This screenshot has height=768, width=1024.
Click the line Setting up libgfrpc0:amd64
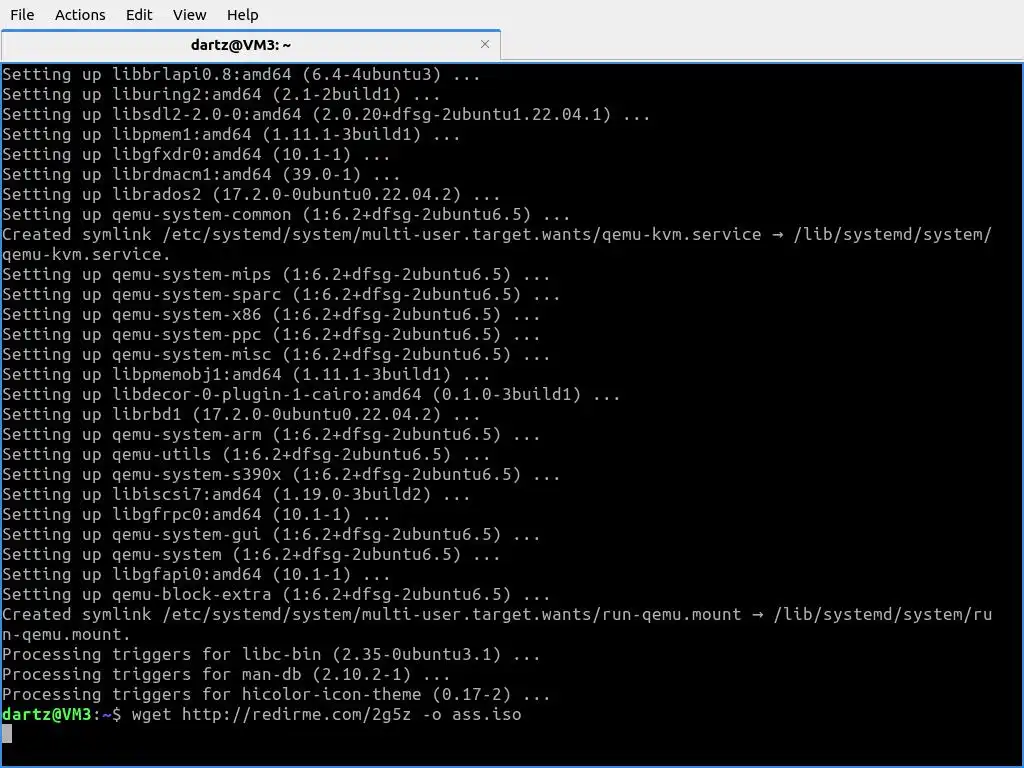click(x=196, y=515)
